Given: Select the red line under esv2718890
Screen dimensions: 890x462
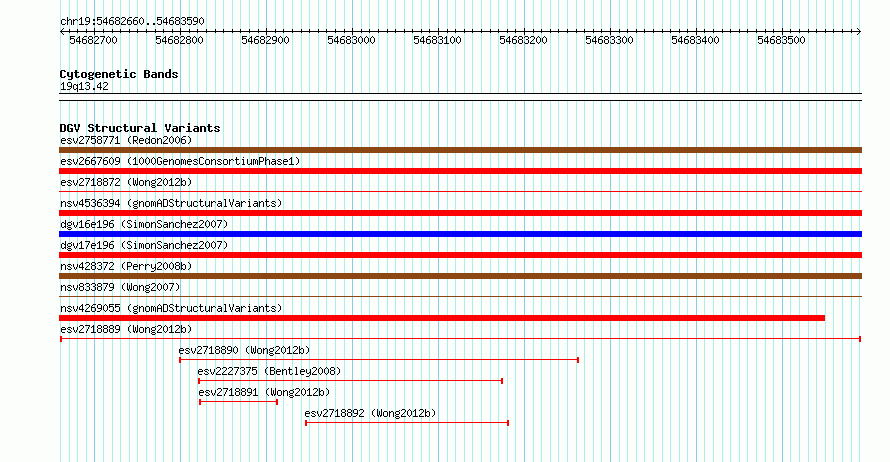Looking at the screenshot, I should point(379,360).
